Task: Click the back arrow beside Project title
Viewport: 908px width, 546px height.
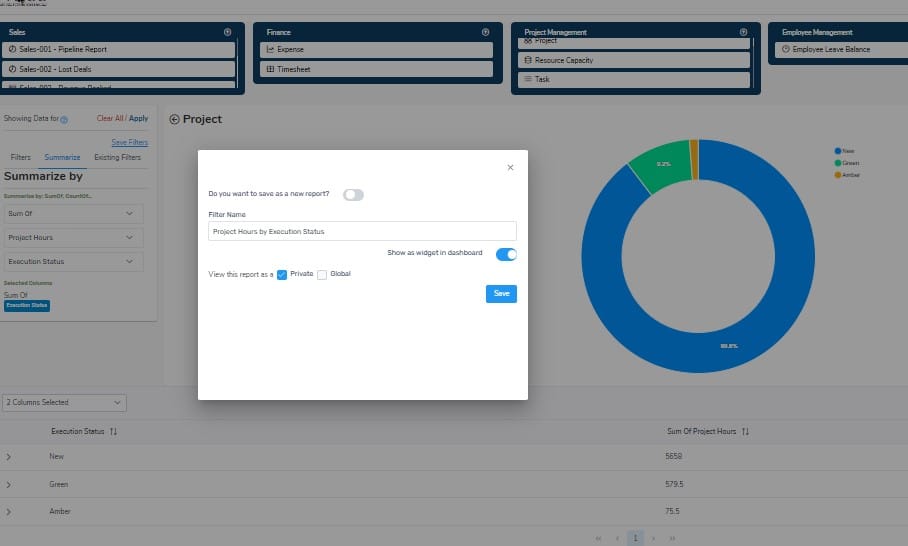Action: 174,119
